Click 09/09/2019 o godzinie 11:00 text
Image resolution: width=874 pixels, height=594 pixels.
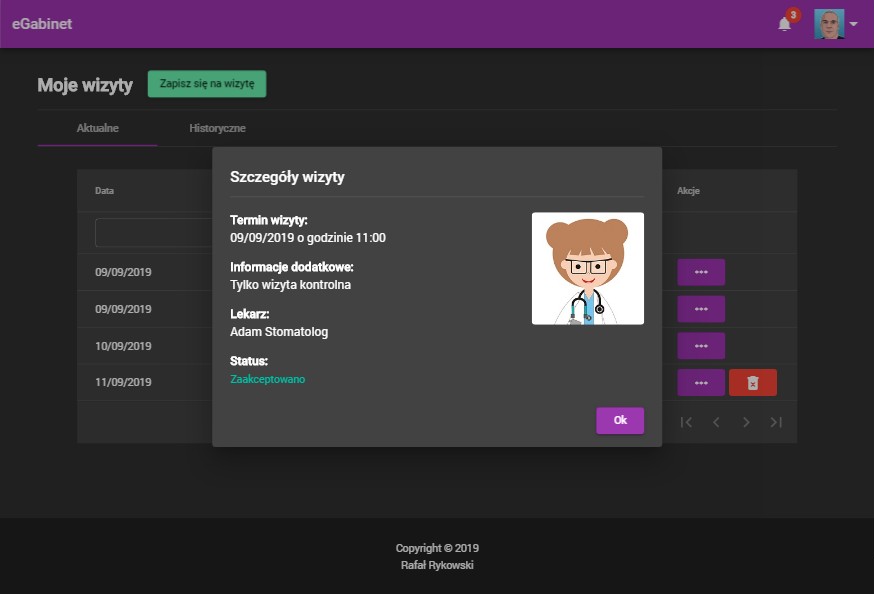click(308, 238)
